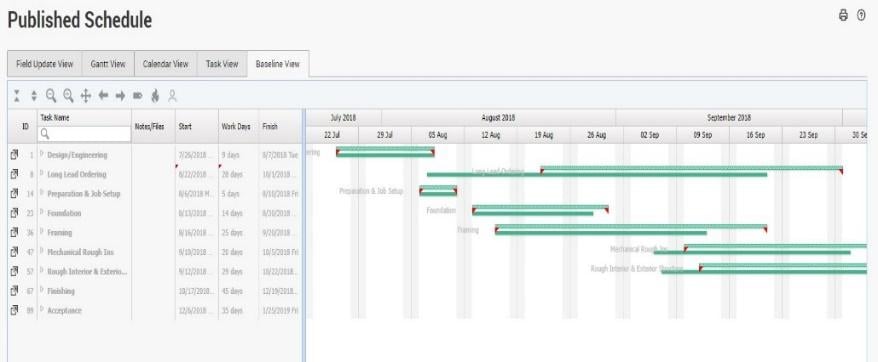The height and width of the screenshot is (362, 878).
Task: Expand the Foundation task group
Action: coord(41,213)
